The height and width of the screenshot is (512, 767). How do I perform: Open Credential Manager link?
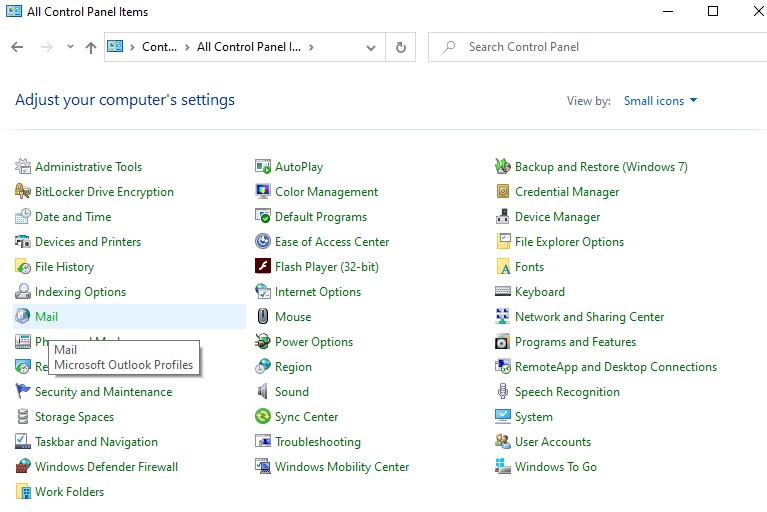567,192
